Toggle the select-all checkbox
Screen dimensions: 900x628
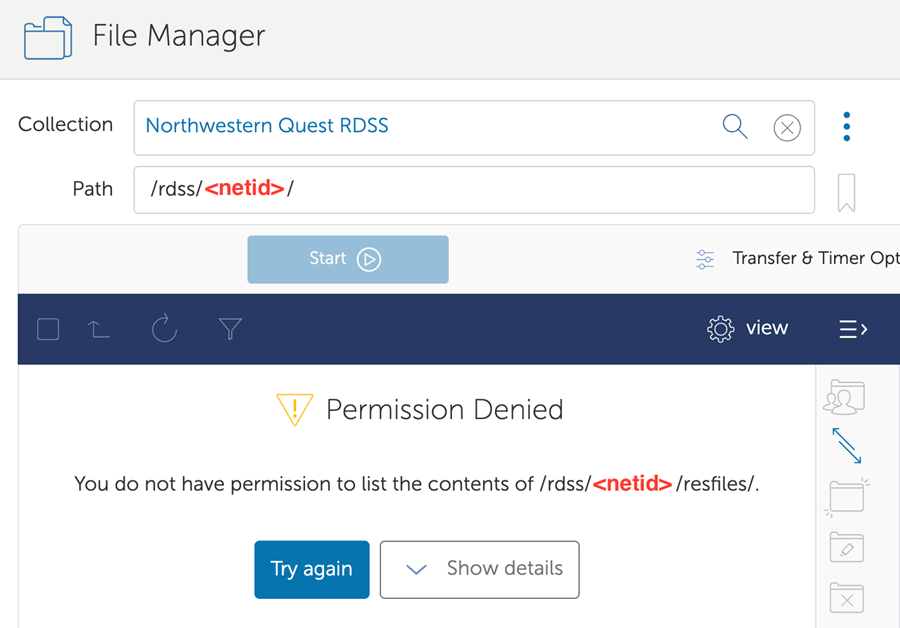pyautogui.click(x=48, y=329)
